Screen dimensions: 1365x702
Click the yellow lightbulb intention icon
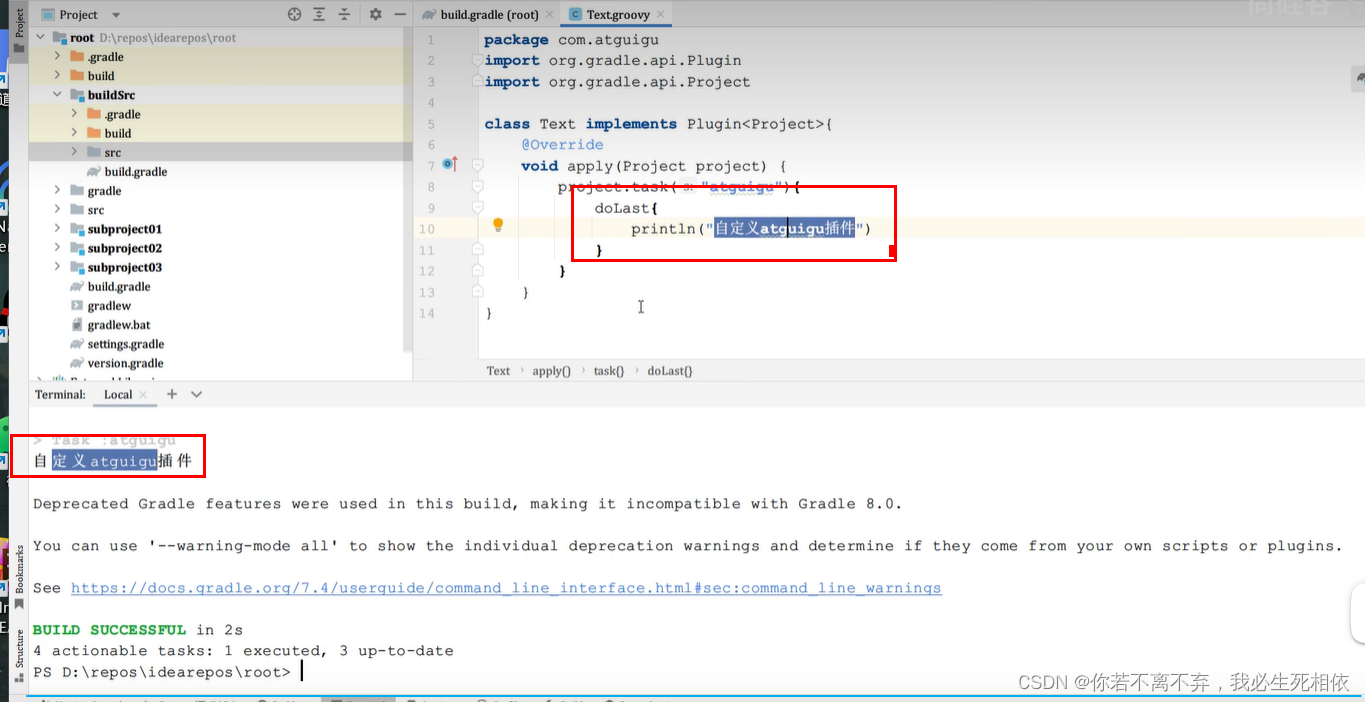498,226
